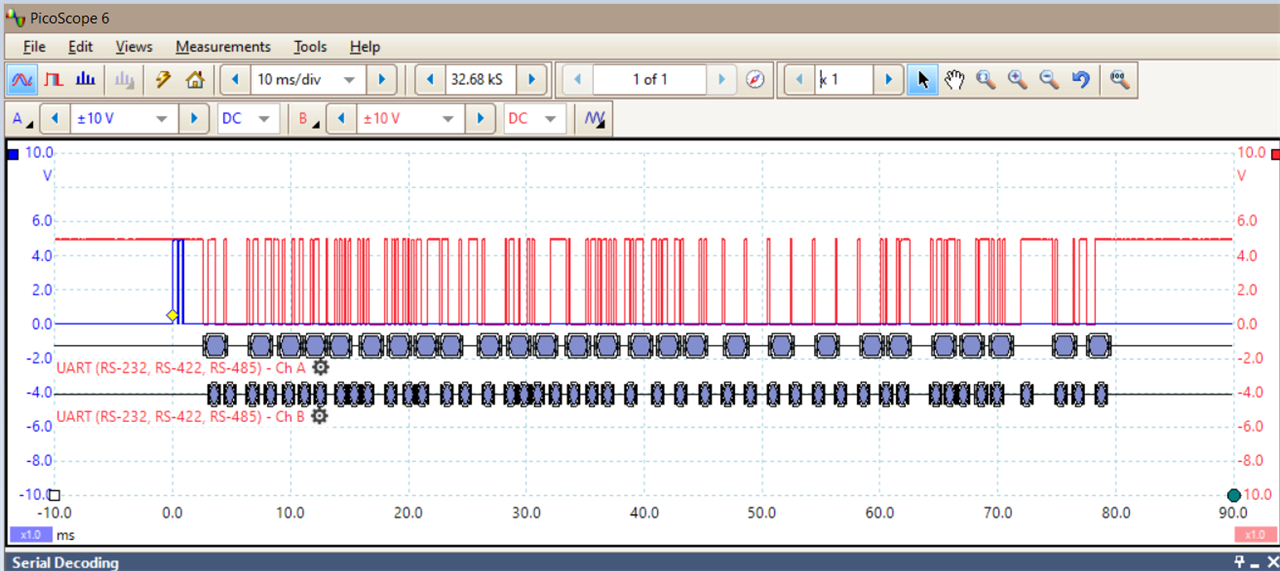Select the window zoom magnifier tool
The height and width of the screenshot is (571, 1280).
coord(986,79)
